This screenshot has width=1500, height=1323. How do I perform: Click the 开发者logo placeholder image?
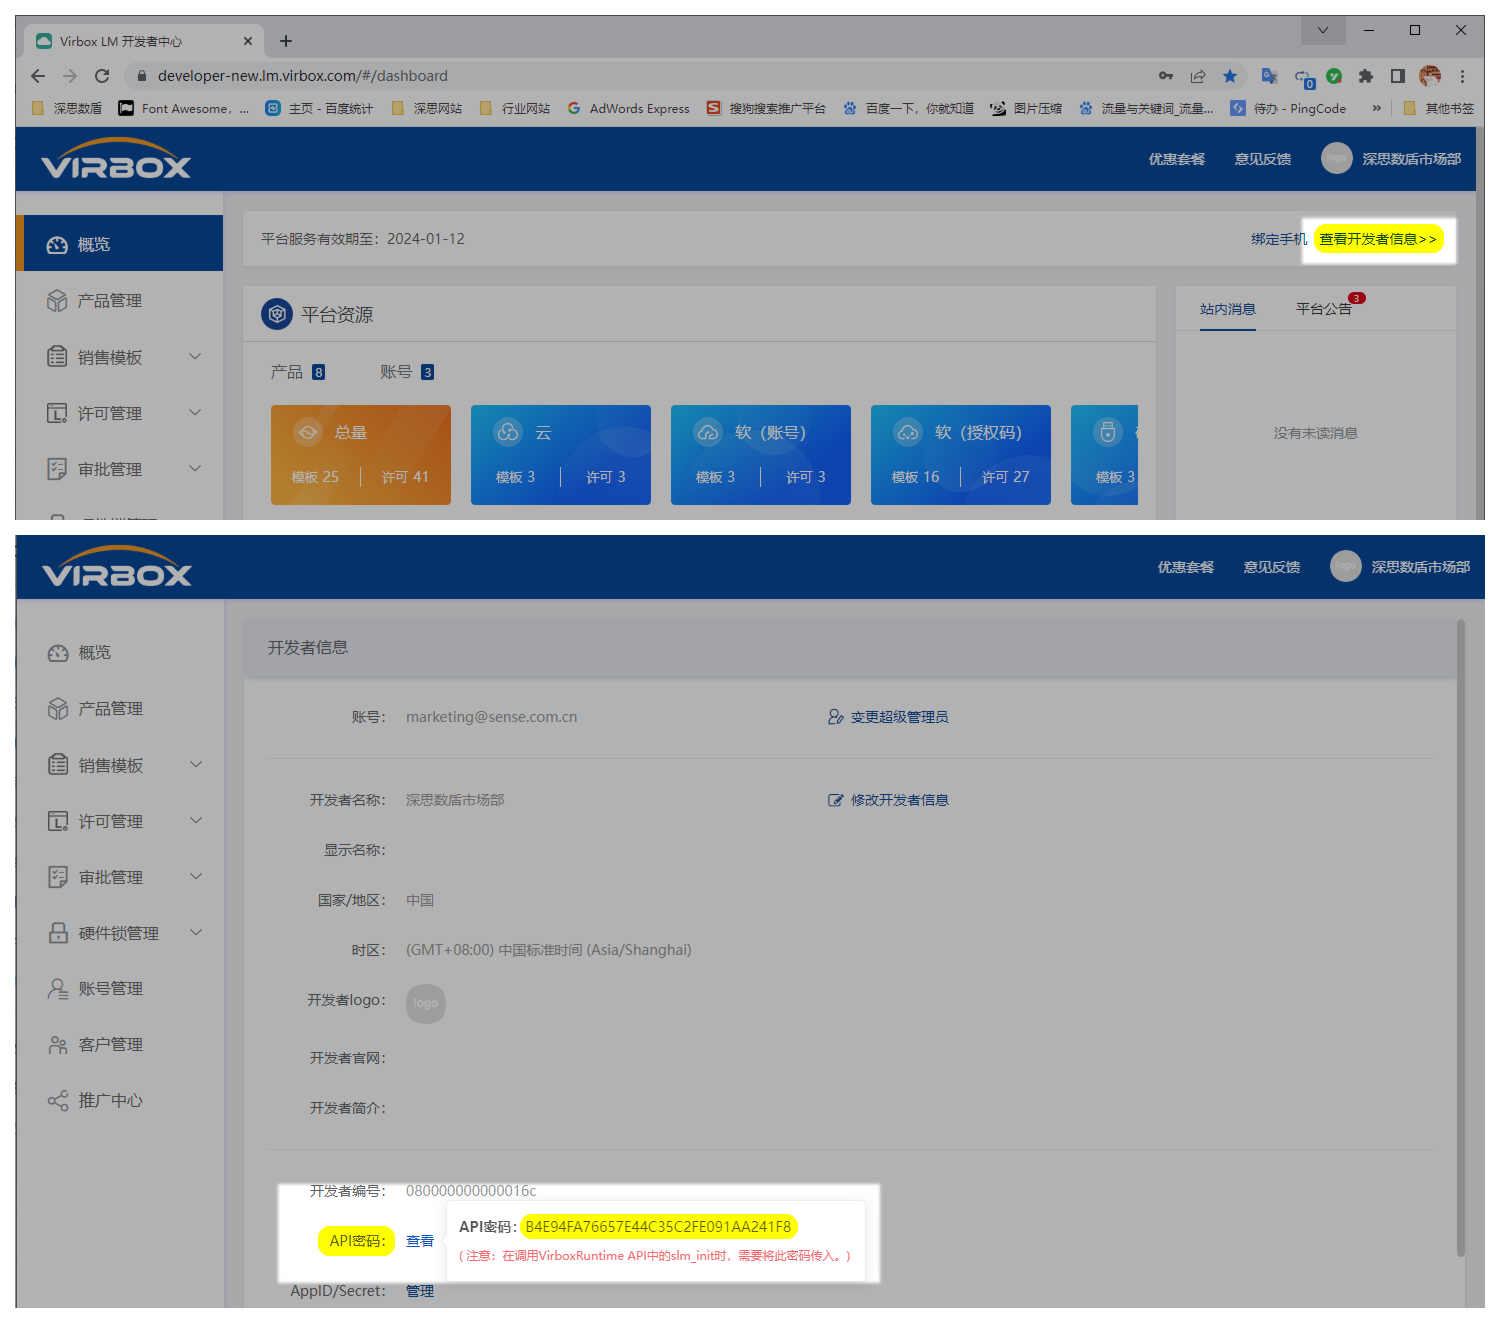(426, 1003)
